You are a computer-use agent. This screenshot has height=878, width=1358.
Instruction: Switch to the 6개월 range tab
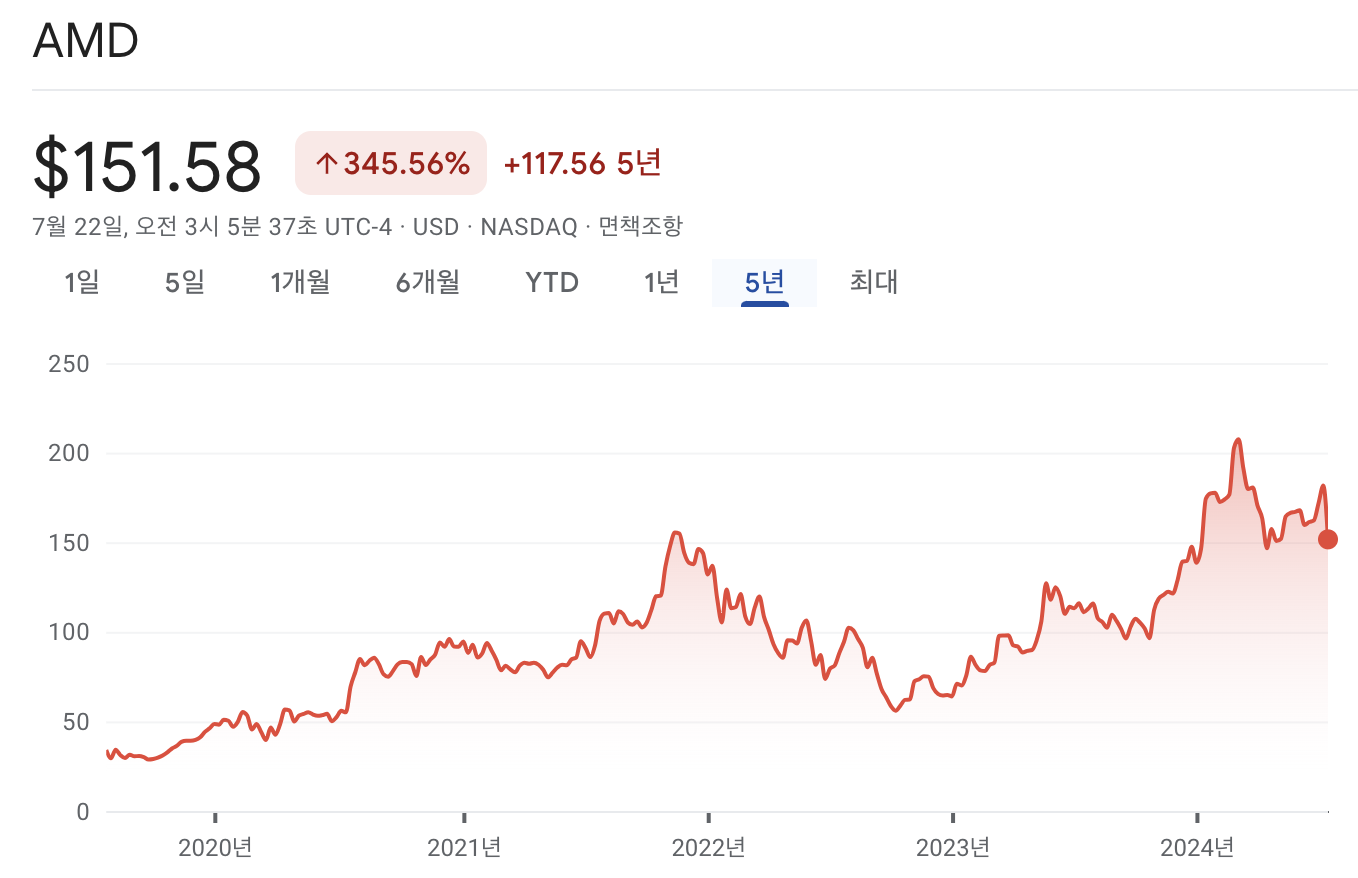pos(427,283)
